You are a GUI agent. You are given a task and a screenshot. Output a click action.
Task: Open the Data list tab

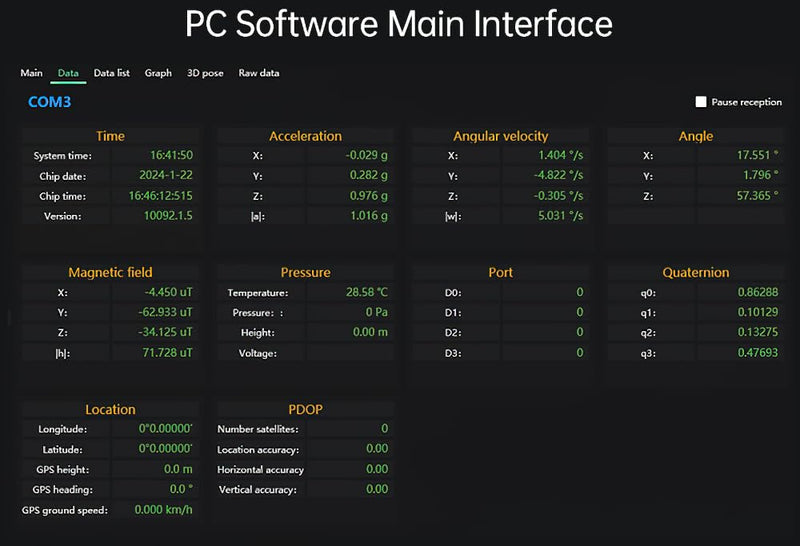point(112,73)
